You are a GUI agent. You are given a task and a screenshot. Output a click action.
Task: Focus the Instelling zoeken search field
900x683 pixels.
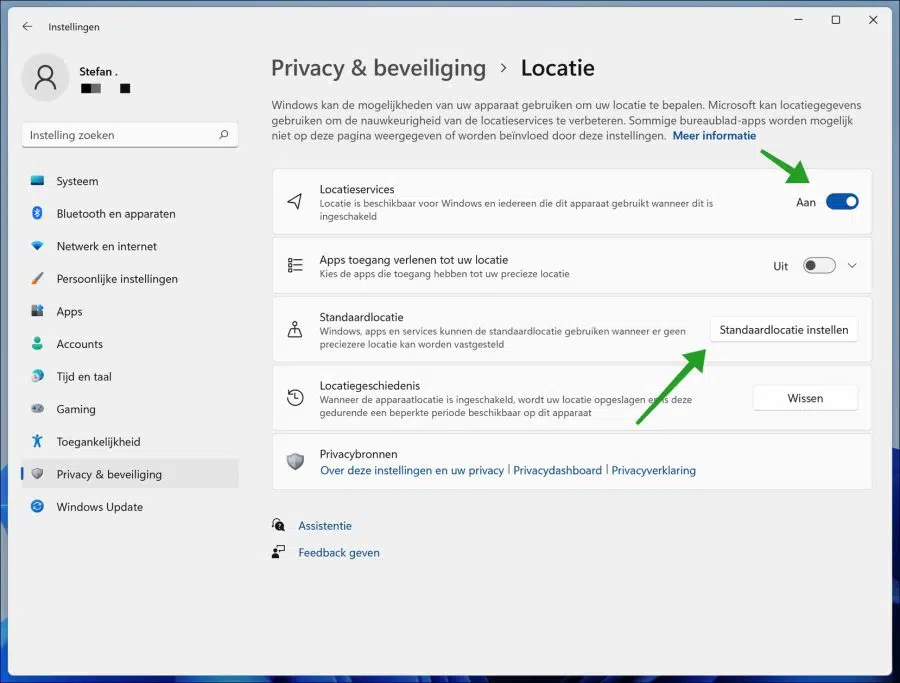[x=130, y=135]
